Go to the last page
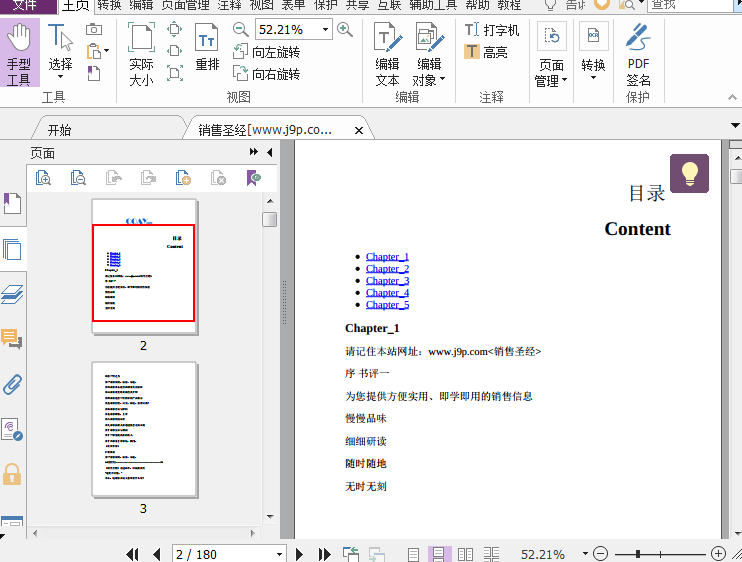This screenshot has height=562, width=742. click(x=324, y=554)
